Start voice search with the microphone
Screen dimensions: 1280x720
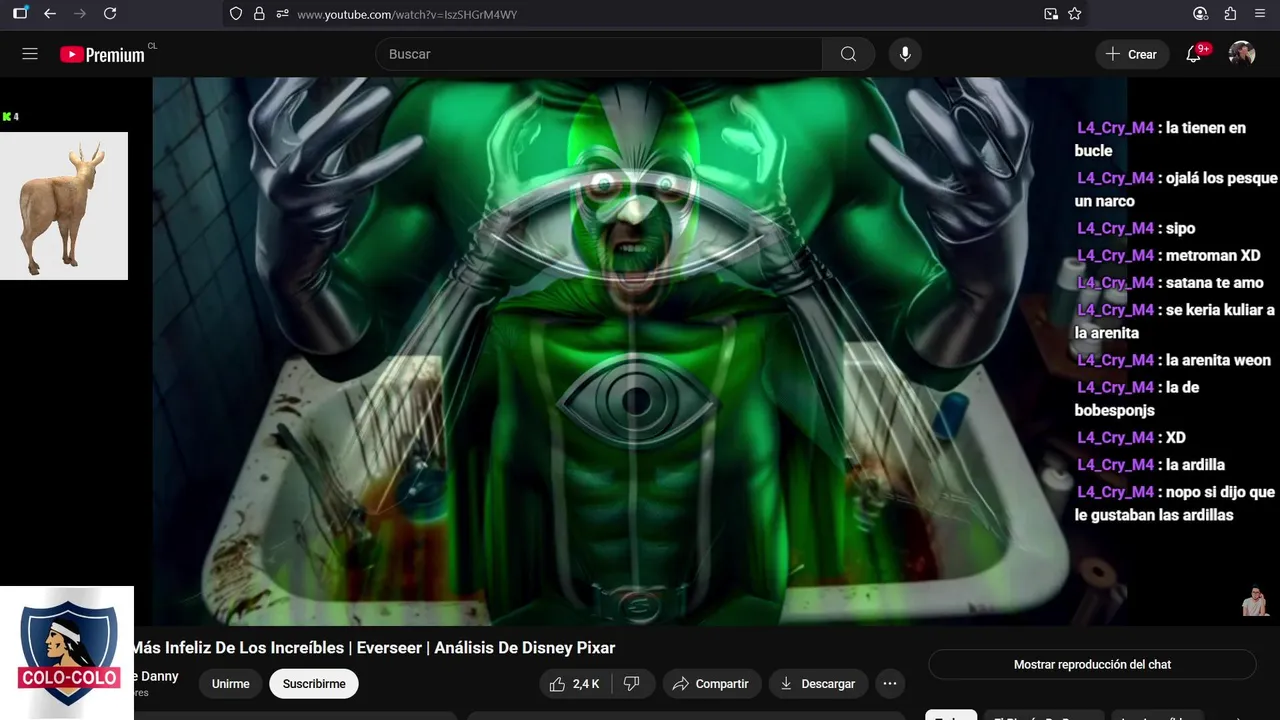pyautogui.click(x=905, y=54)
